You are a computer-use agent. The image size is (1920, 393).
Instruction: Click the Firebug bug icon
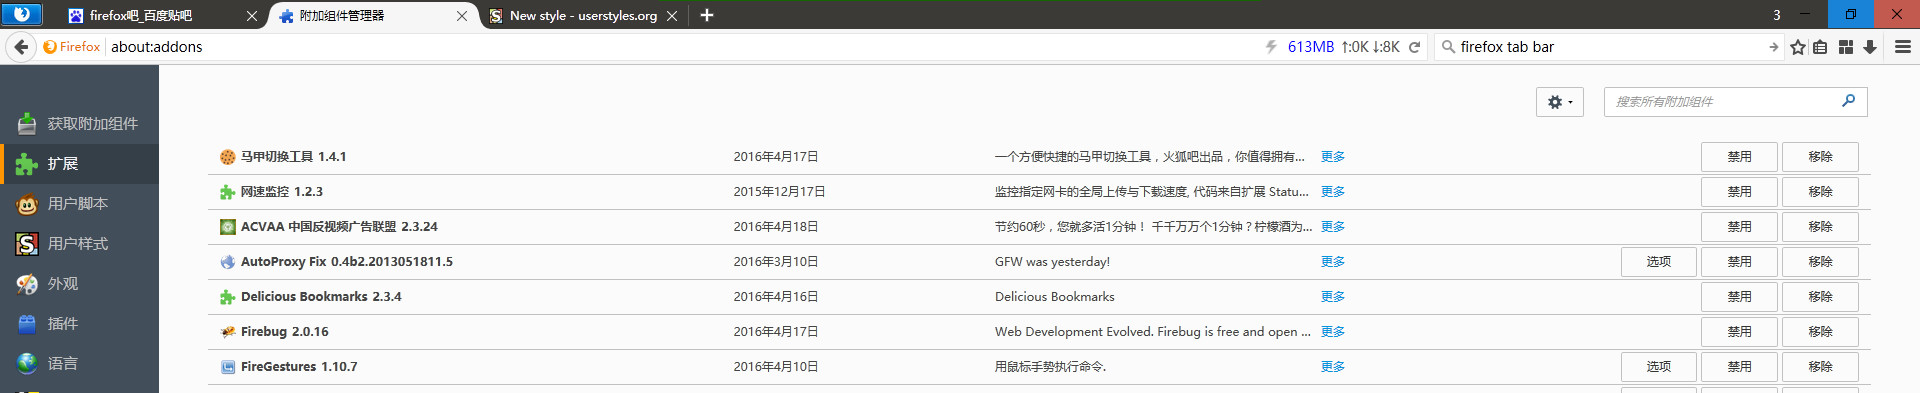point(228,332)
